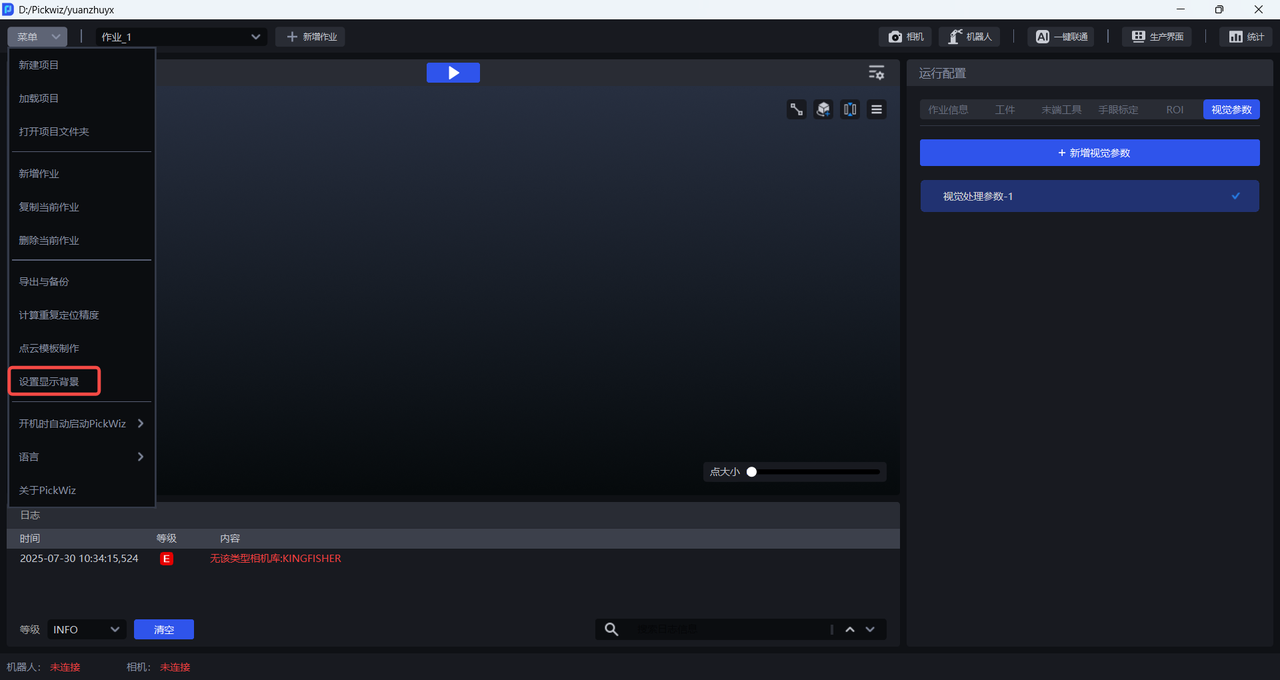The width and height of the screenshot is (1280, 680).
Task: Expand 开机时自动启动PickWiz submenu
Action: (140, 423)
